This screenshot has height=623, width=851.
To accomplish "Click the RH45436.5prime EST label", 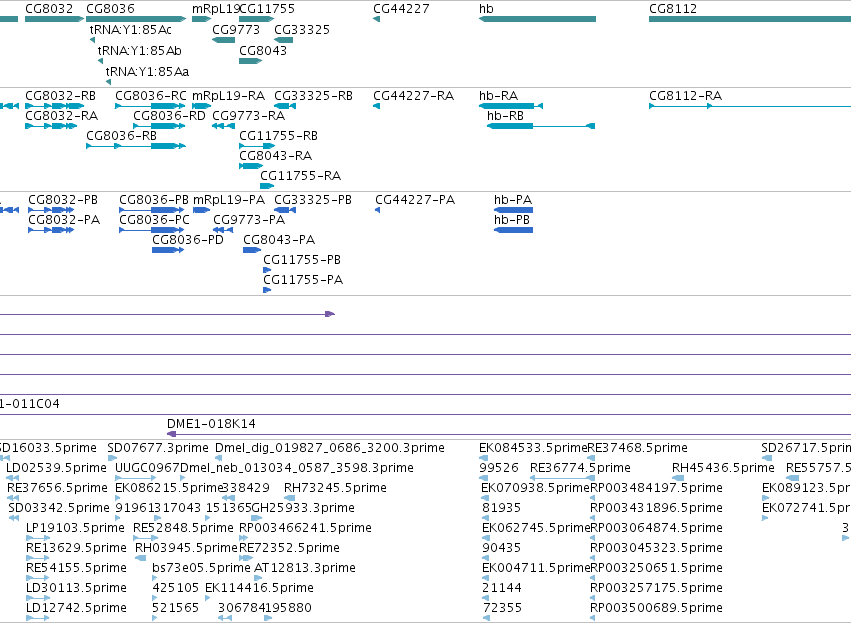I will pyautogui.click(x=723, y=468).
